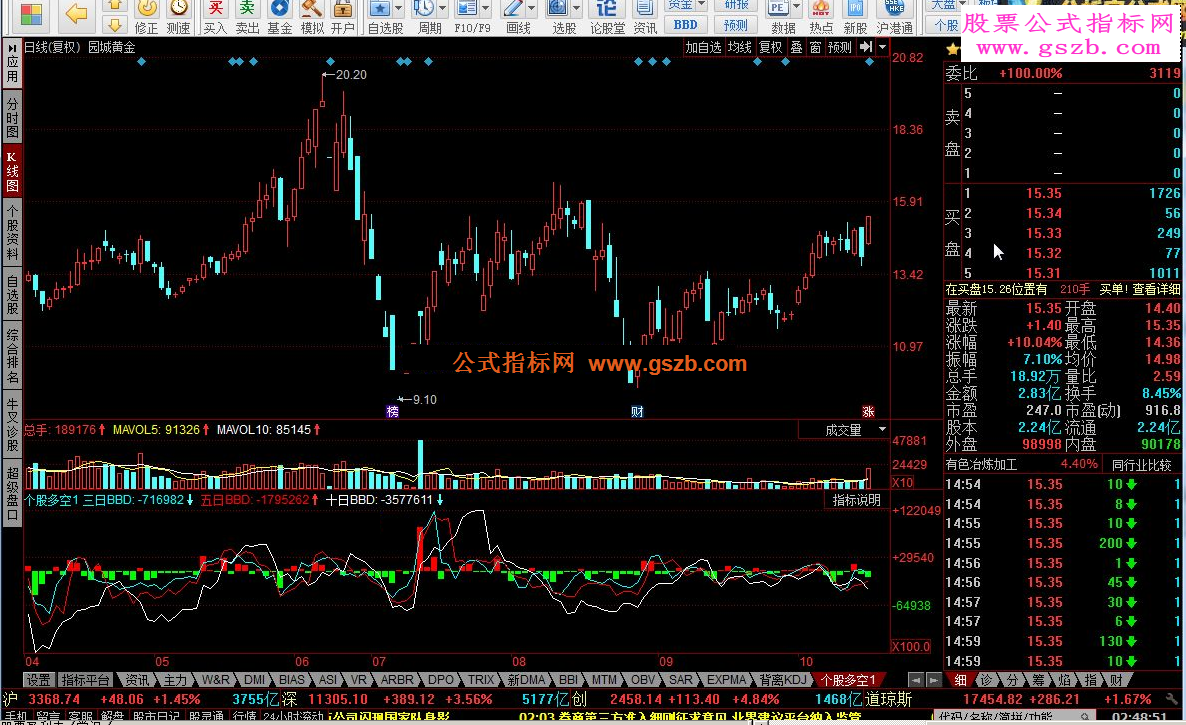Click the colorful home squares icon
The image size is (1186, 725).
(31, 14)
